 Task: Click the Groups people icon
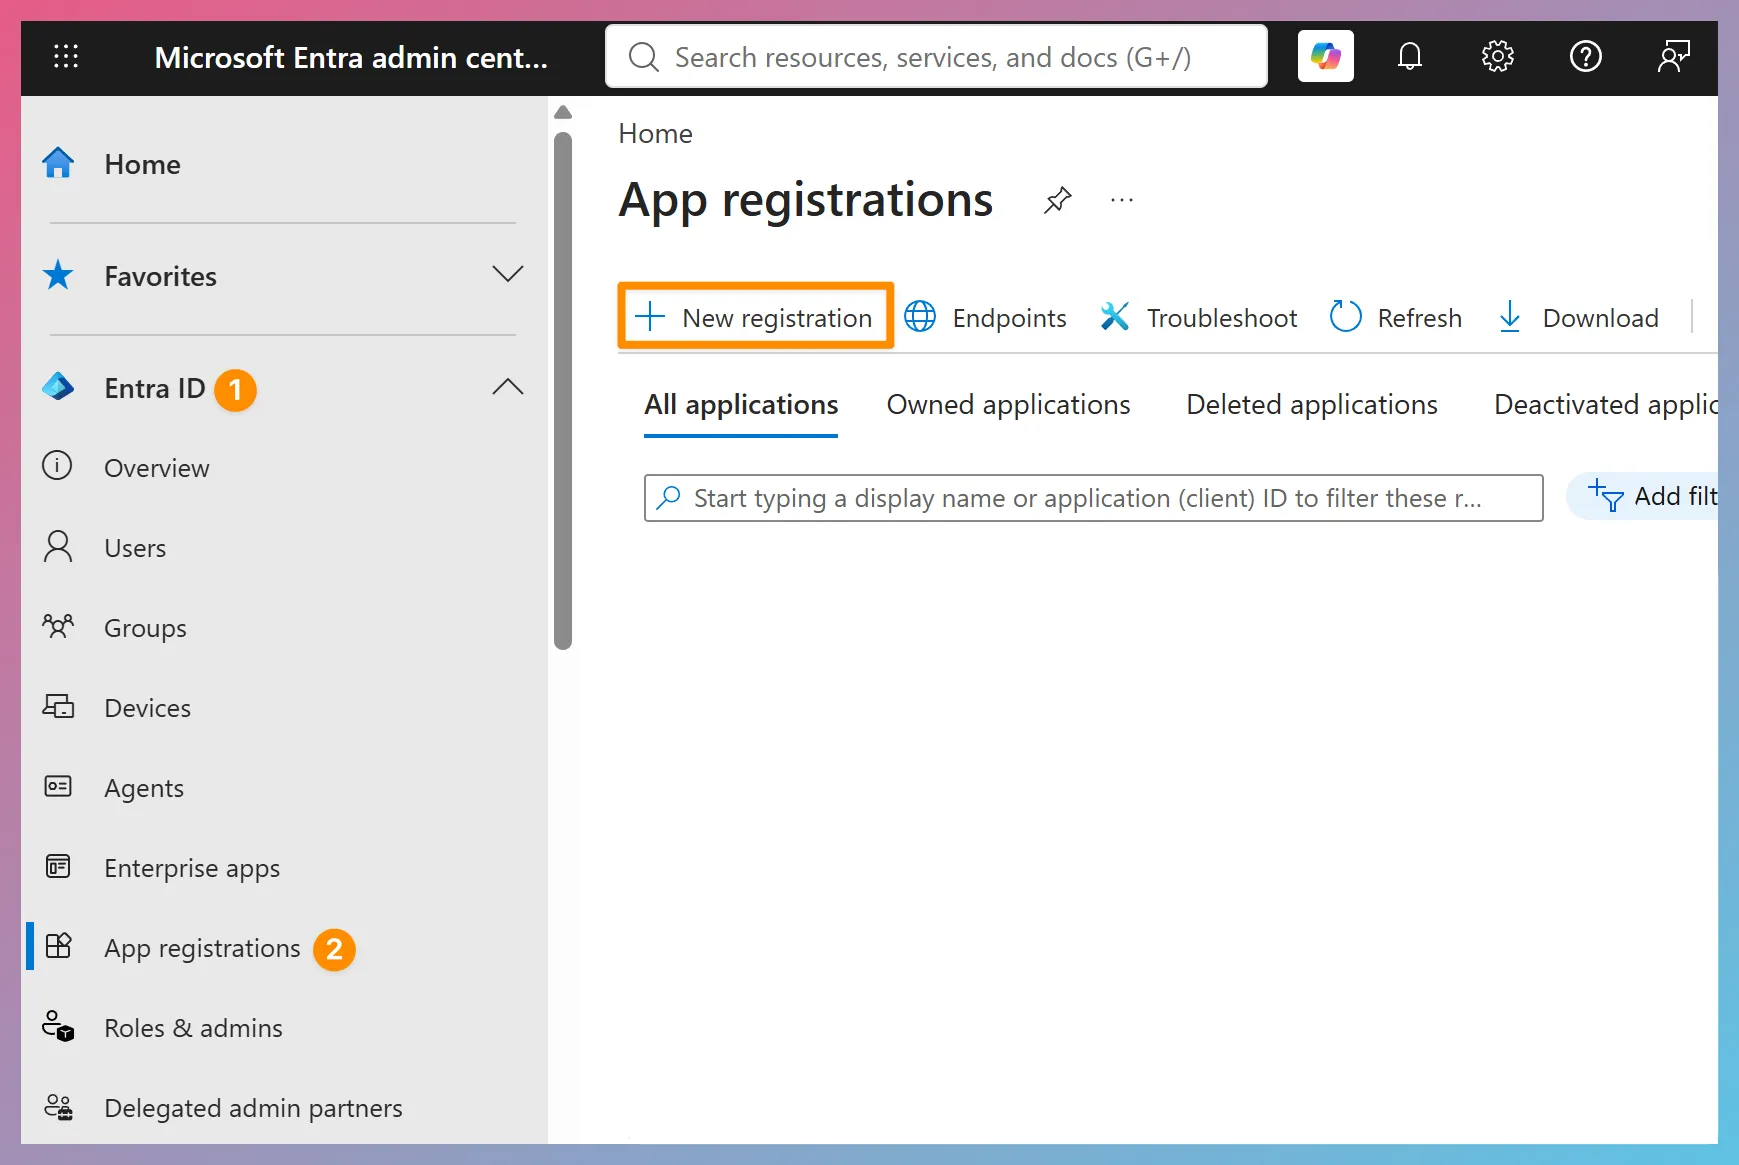click(58, 627)
